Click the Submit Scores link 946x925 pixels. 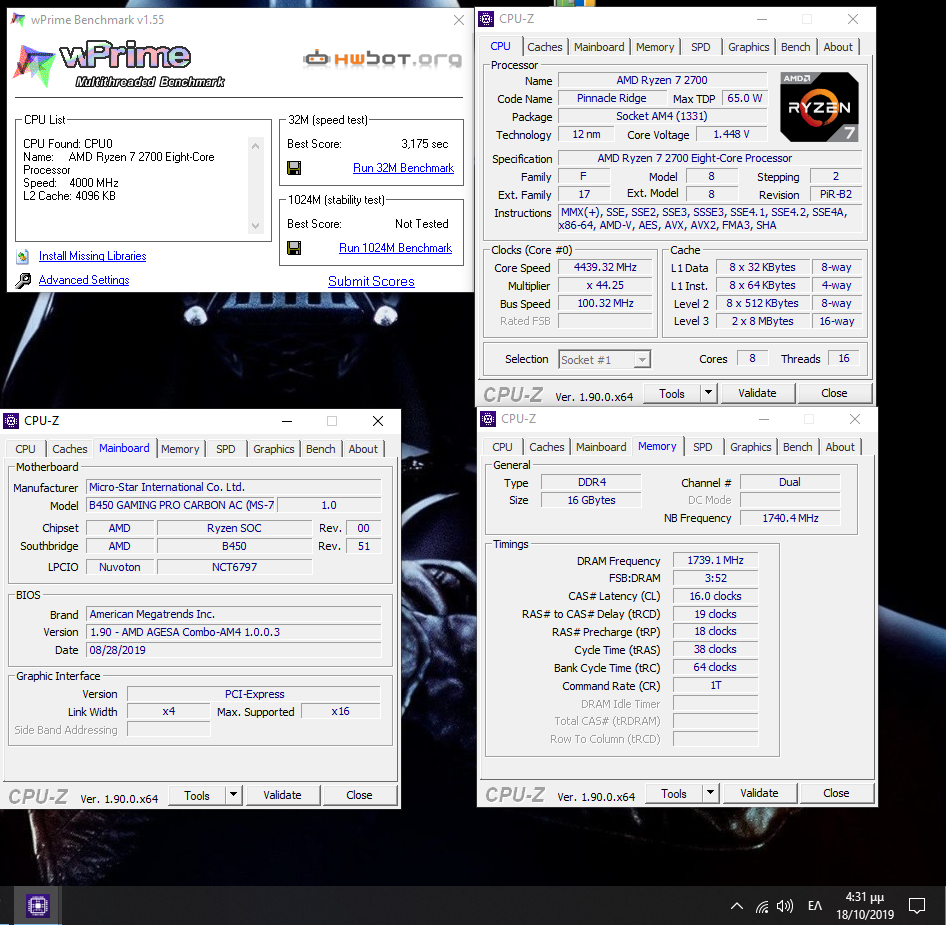coord(371,281)
